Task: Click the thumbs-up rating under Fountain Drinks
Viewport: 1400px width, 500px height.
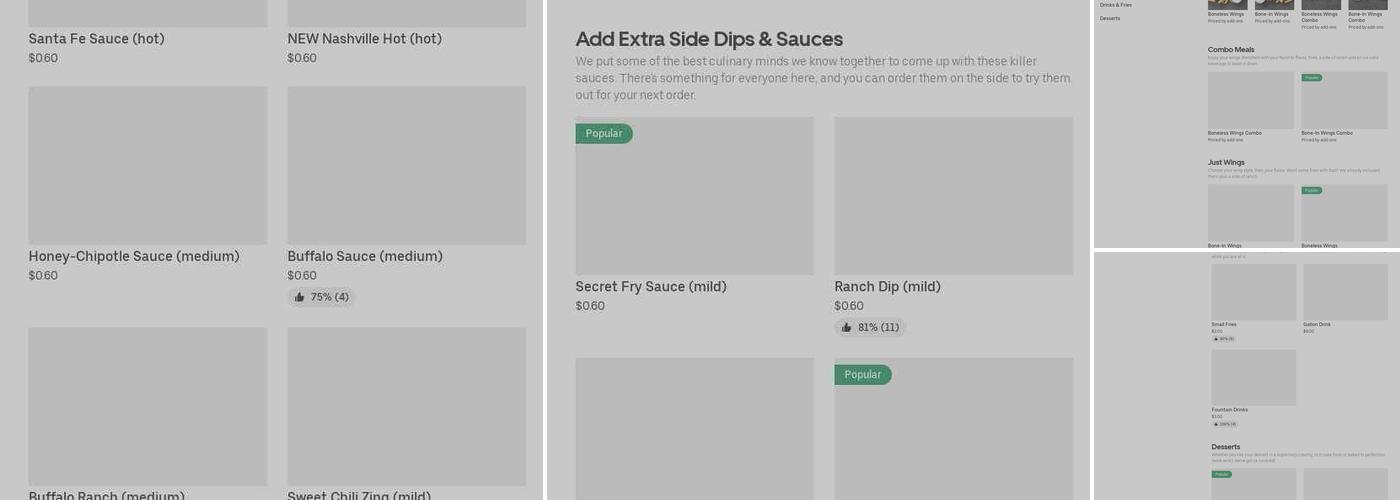Action: [1225, 424]
